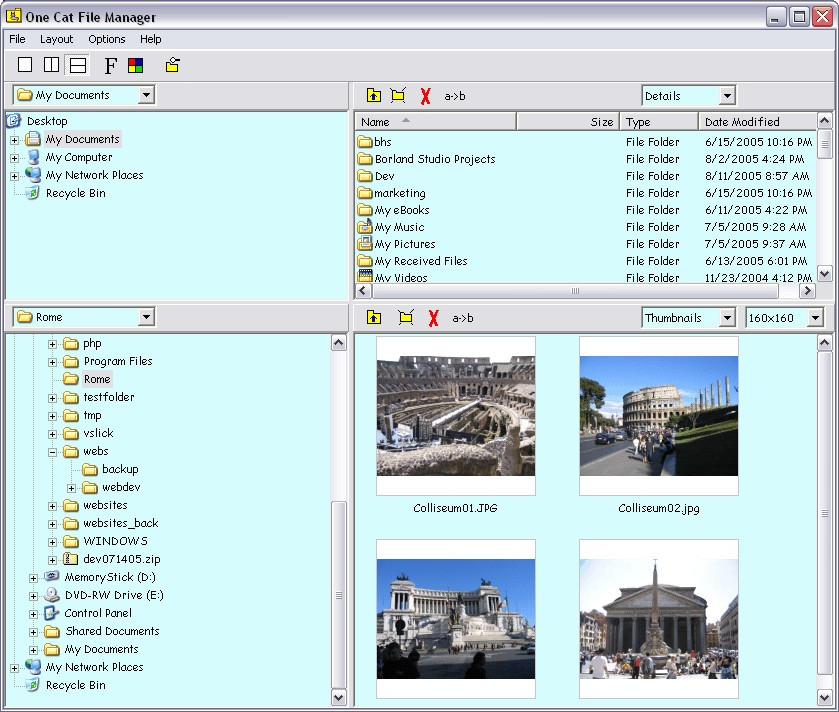Sort by Date Modified column header
839x712 pixels.
758,122
